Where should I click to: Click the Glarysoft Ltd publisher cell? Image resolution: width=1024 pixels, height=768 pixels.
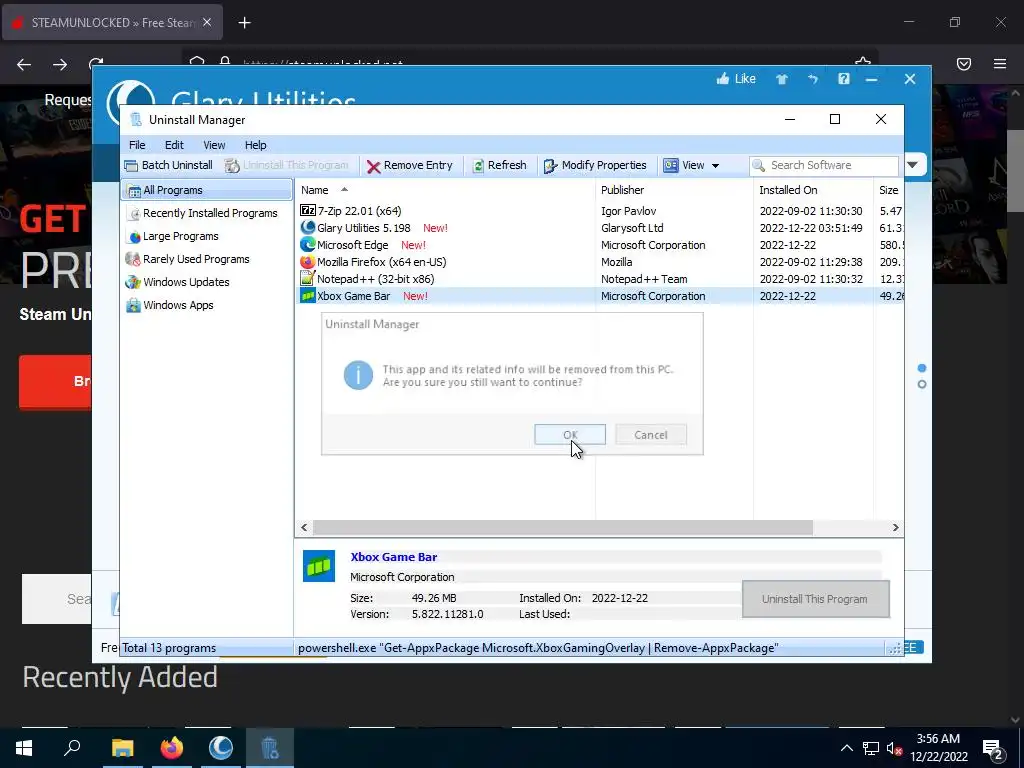632,228
